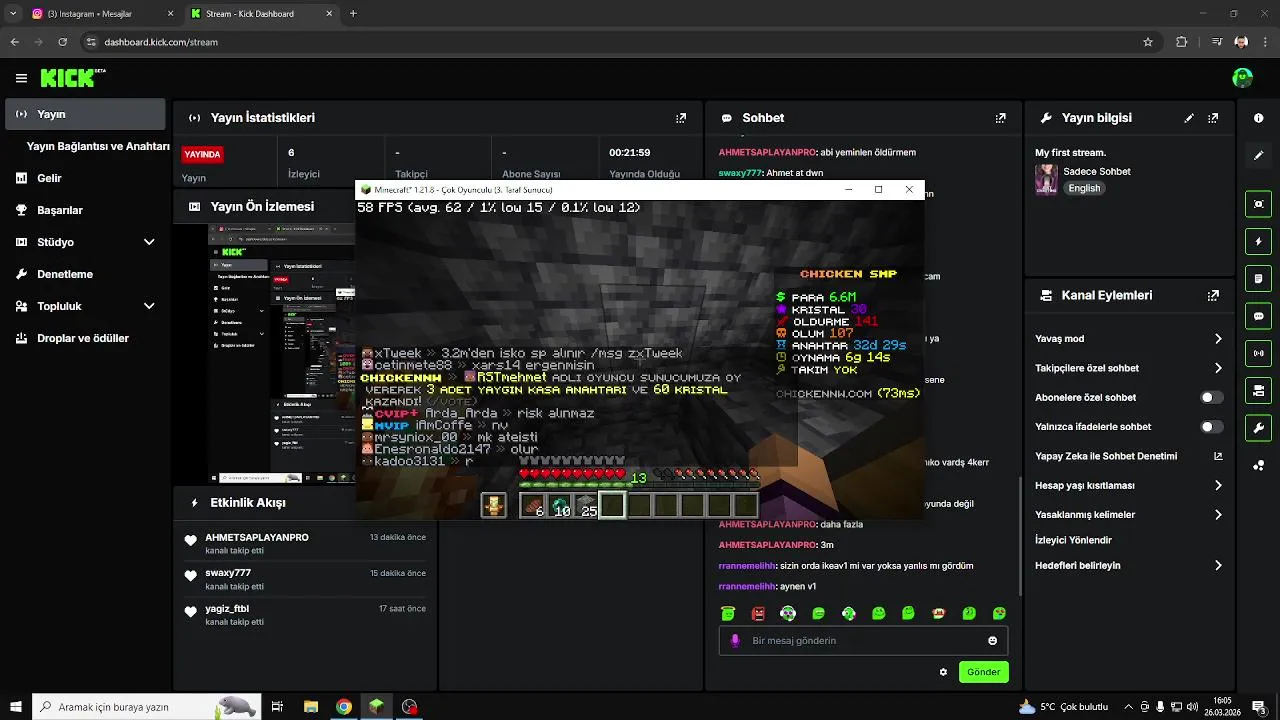Toggle the channel actions widget in right sidebar
The image size is (1280, 720).
click(x=1259, y=390)
